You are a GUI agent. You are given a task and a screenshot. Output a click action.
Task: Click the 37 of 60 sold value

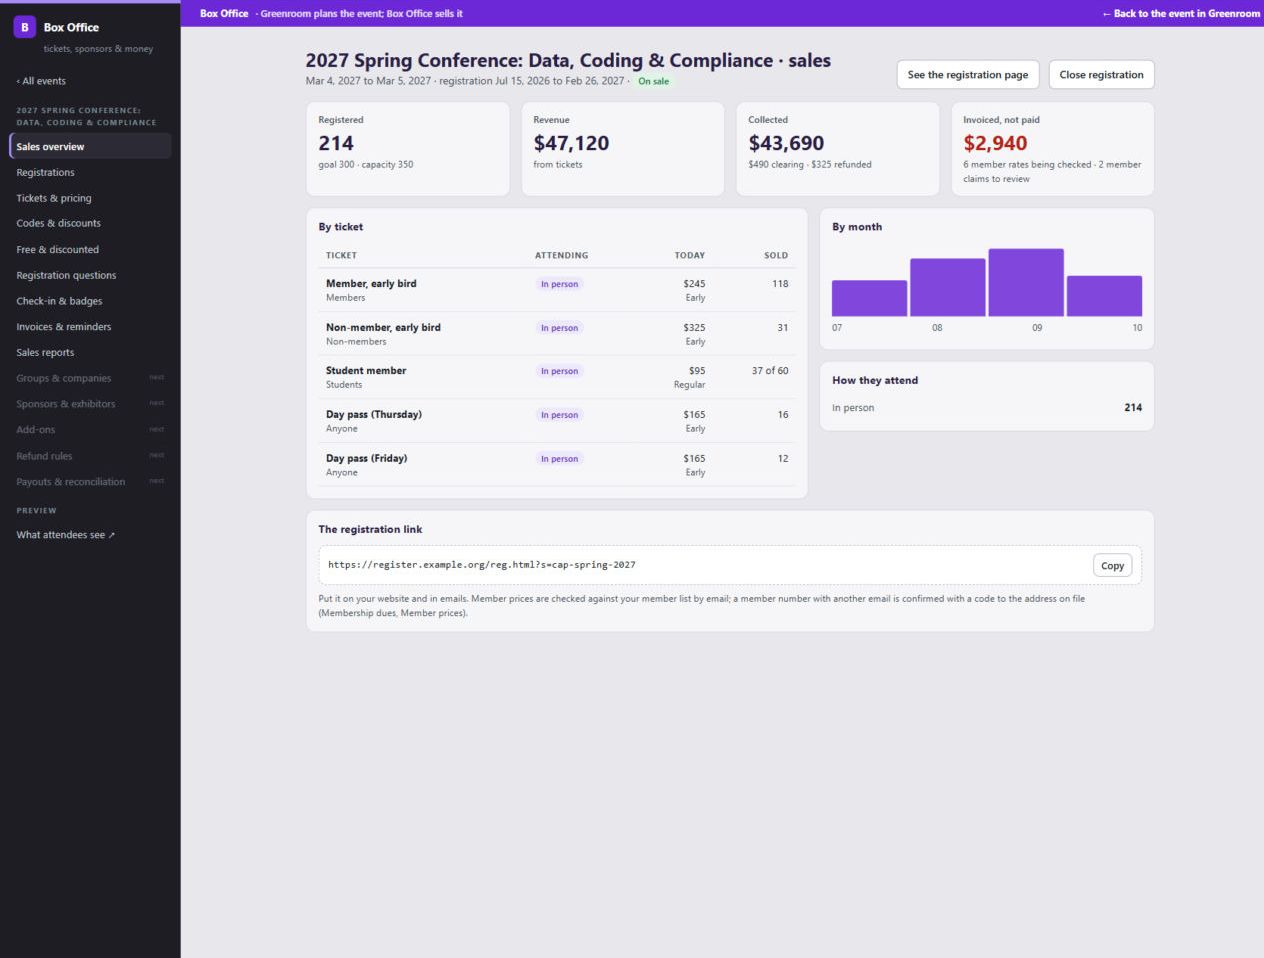click(x=770, y=371)
